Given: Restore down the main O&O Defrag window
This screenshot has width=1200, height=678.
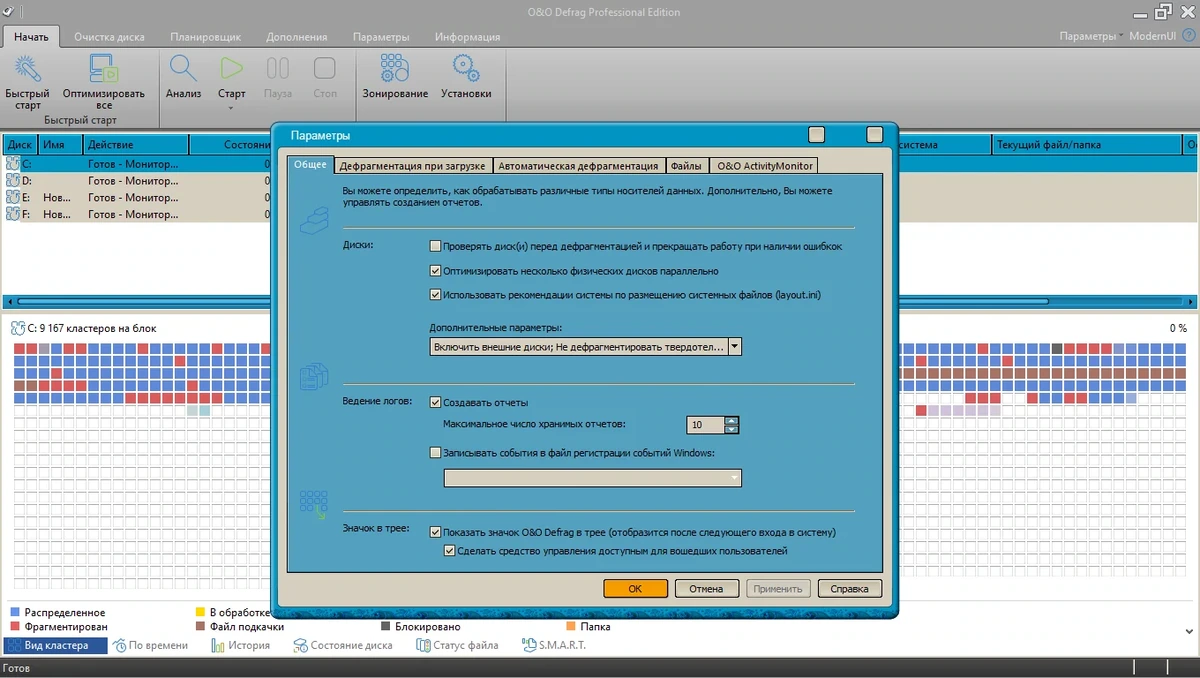Looking at the screenshot, I should pyautogui.click(x=1162, y=12).
